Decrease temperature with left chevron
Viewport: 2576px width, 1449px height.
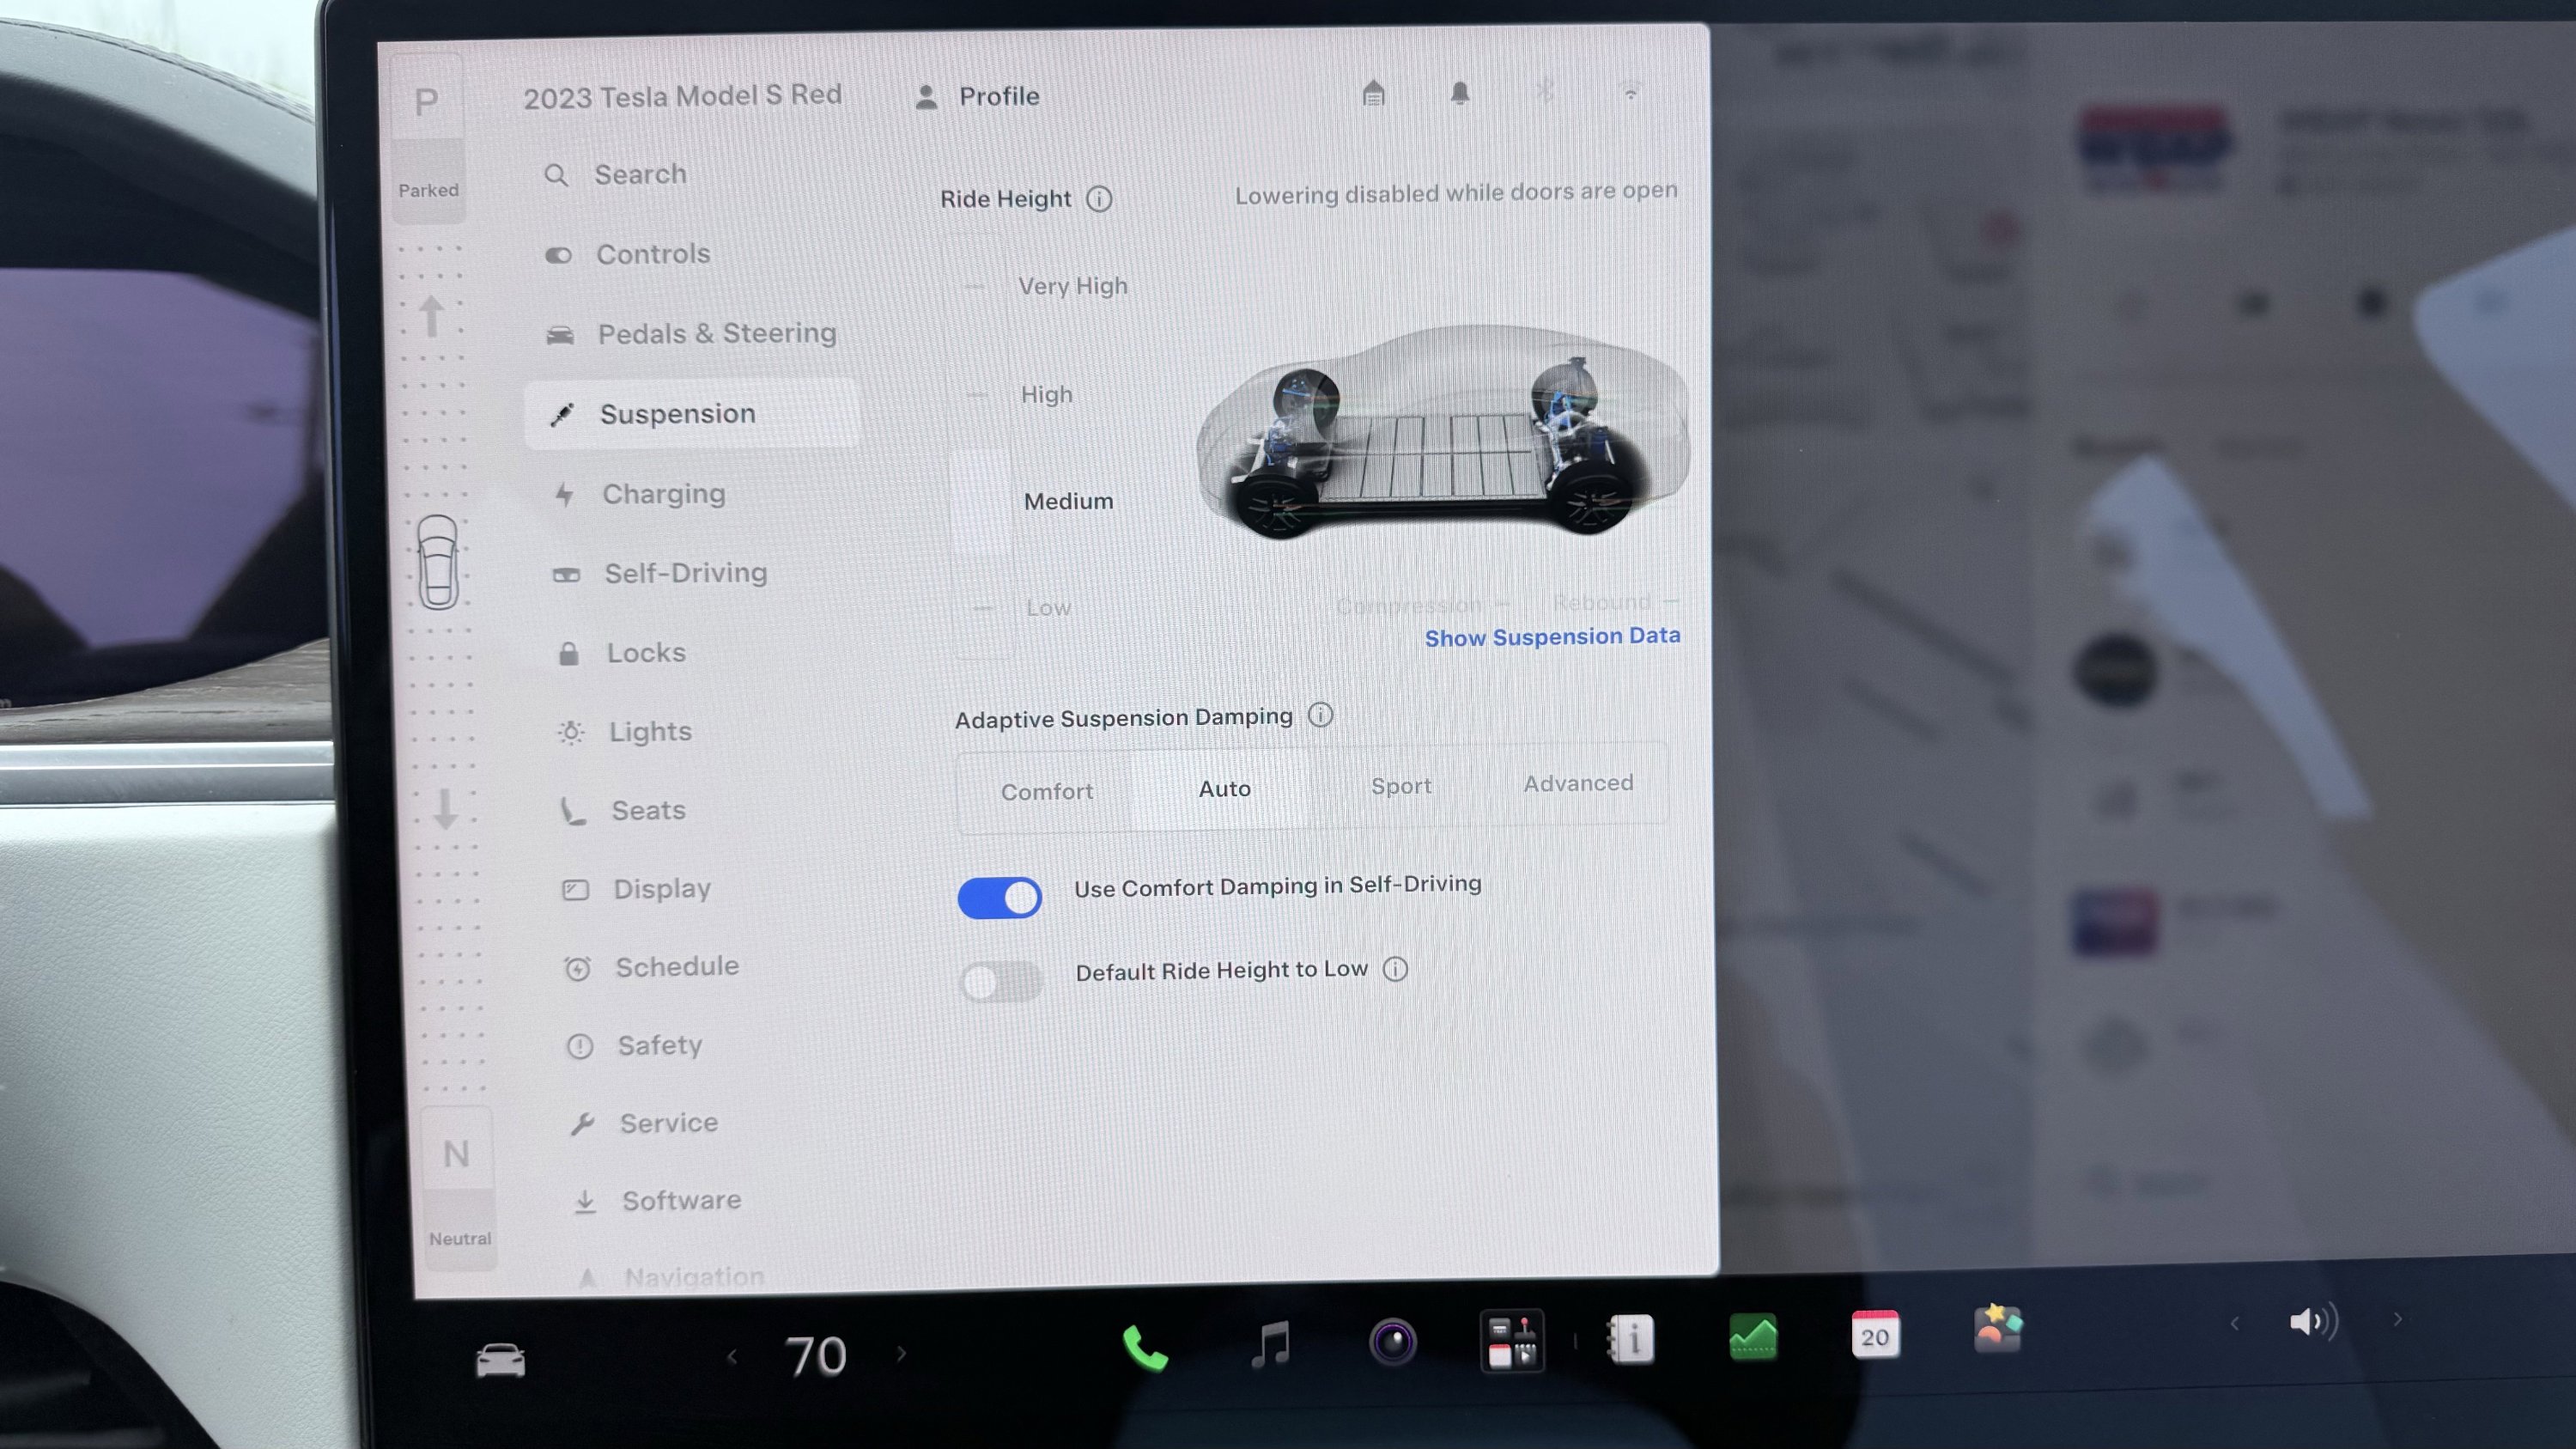pos(732,1357)
